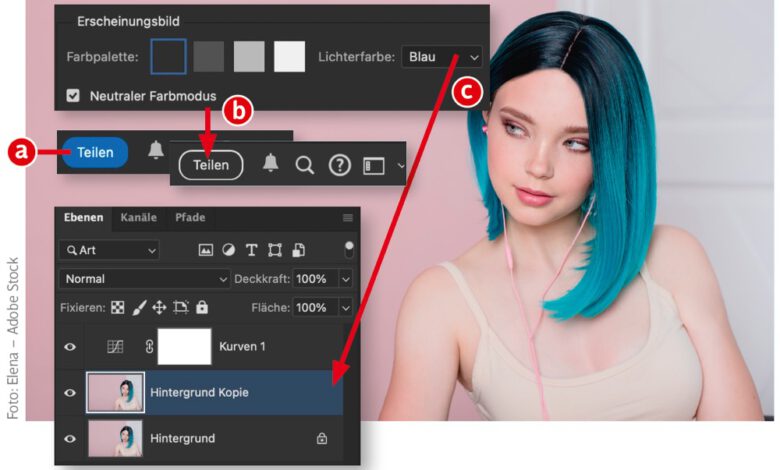780x470 pixels.
Task: Expand the Fläche slider arrow
Action: [346, 308]
